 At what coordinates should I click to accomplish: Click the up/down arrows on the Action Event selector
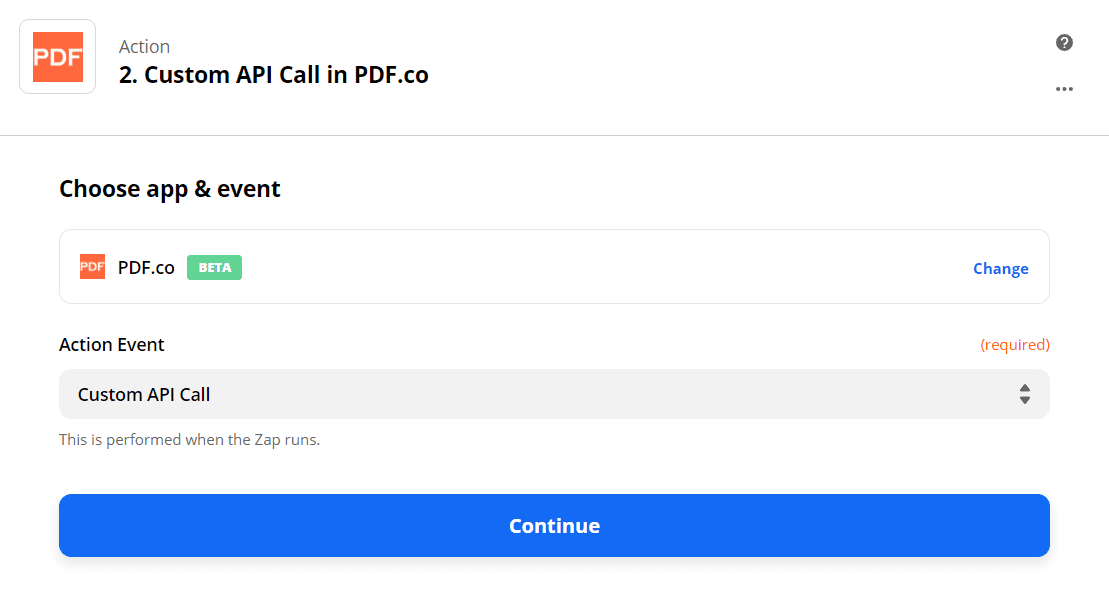1025,394
